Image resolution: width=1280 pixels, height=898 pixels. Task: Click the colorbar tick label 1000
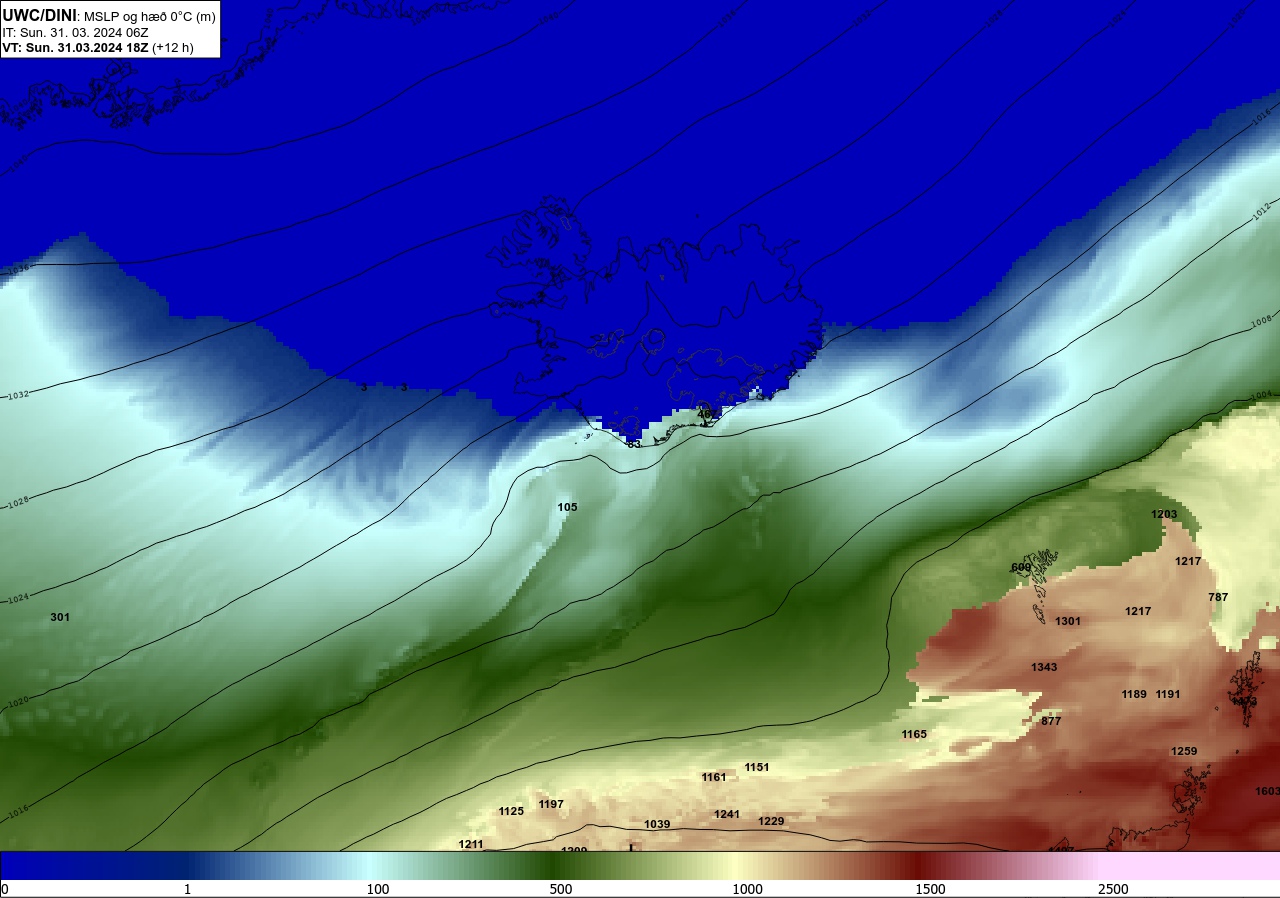pos(748,889)
